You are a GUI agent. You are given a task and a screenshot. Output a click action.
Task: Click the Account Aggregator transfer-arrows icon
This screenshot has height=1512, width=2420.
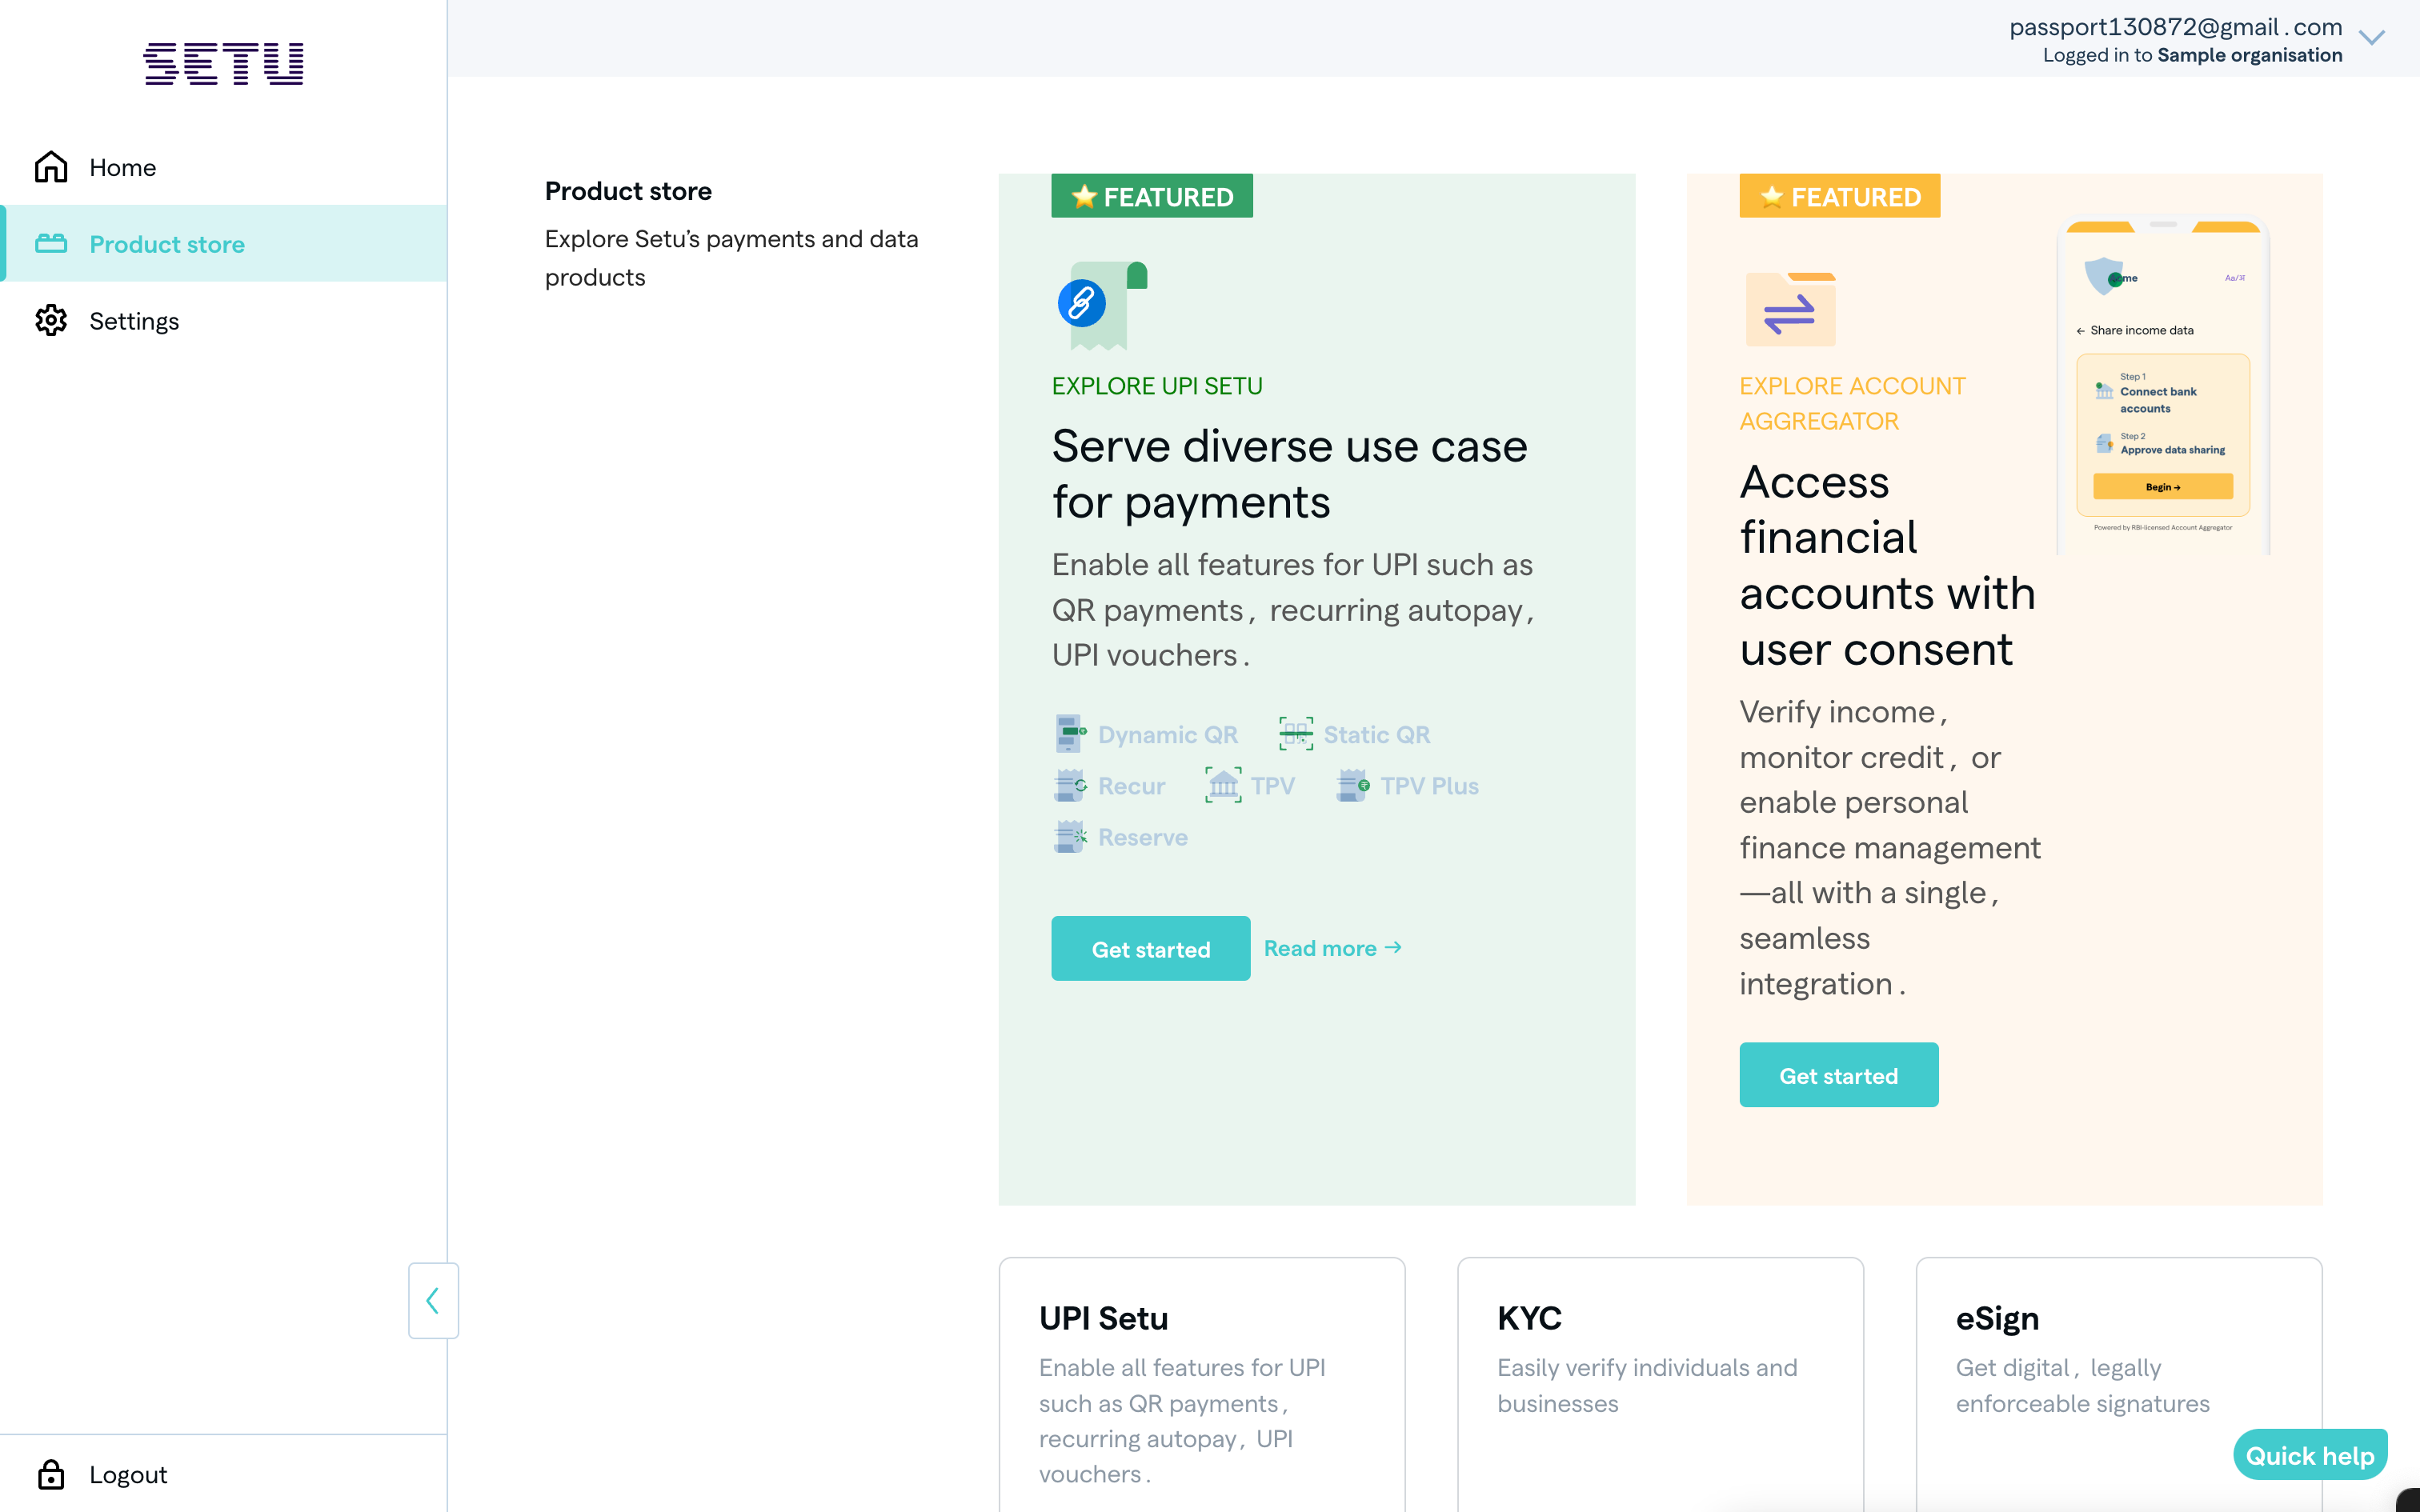1789,311
